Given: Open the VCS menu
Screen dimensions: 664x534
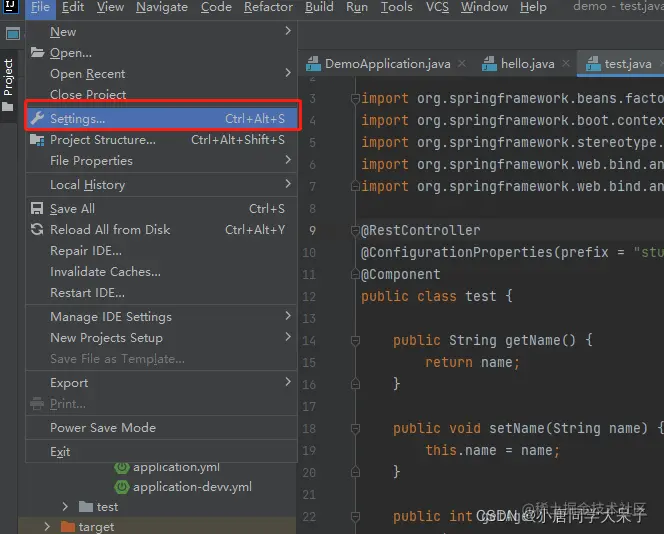Looking at the screenshot, I should click(x=437, y=7).
